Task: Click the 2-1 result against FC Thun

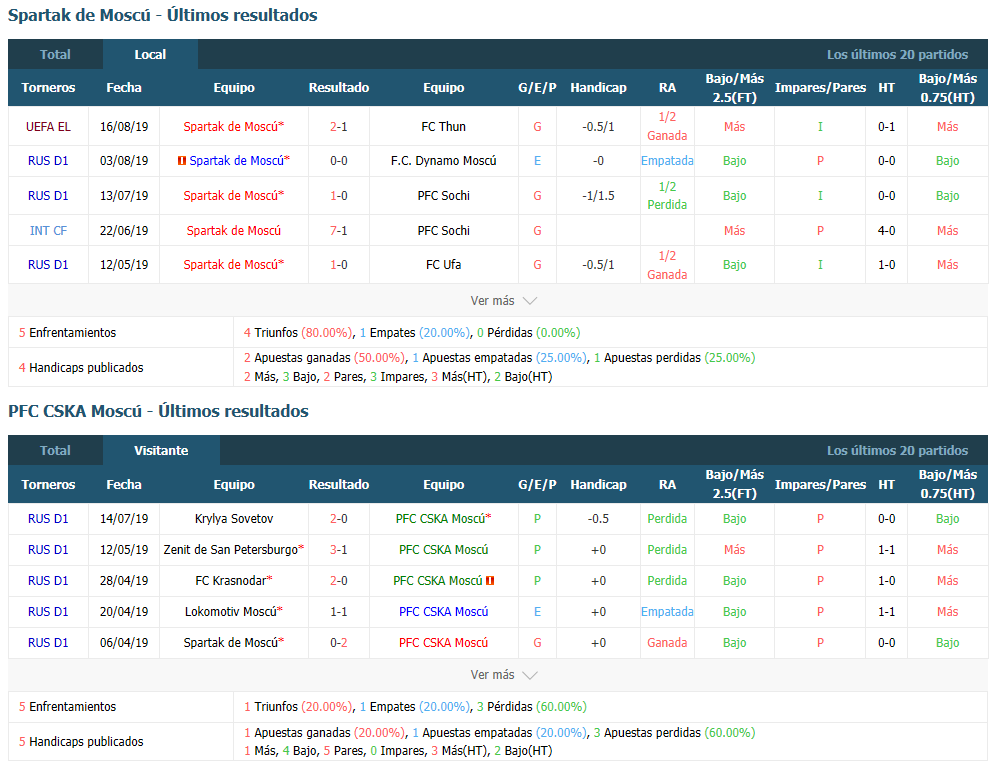Action: [x=339, y=127]
